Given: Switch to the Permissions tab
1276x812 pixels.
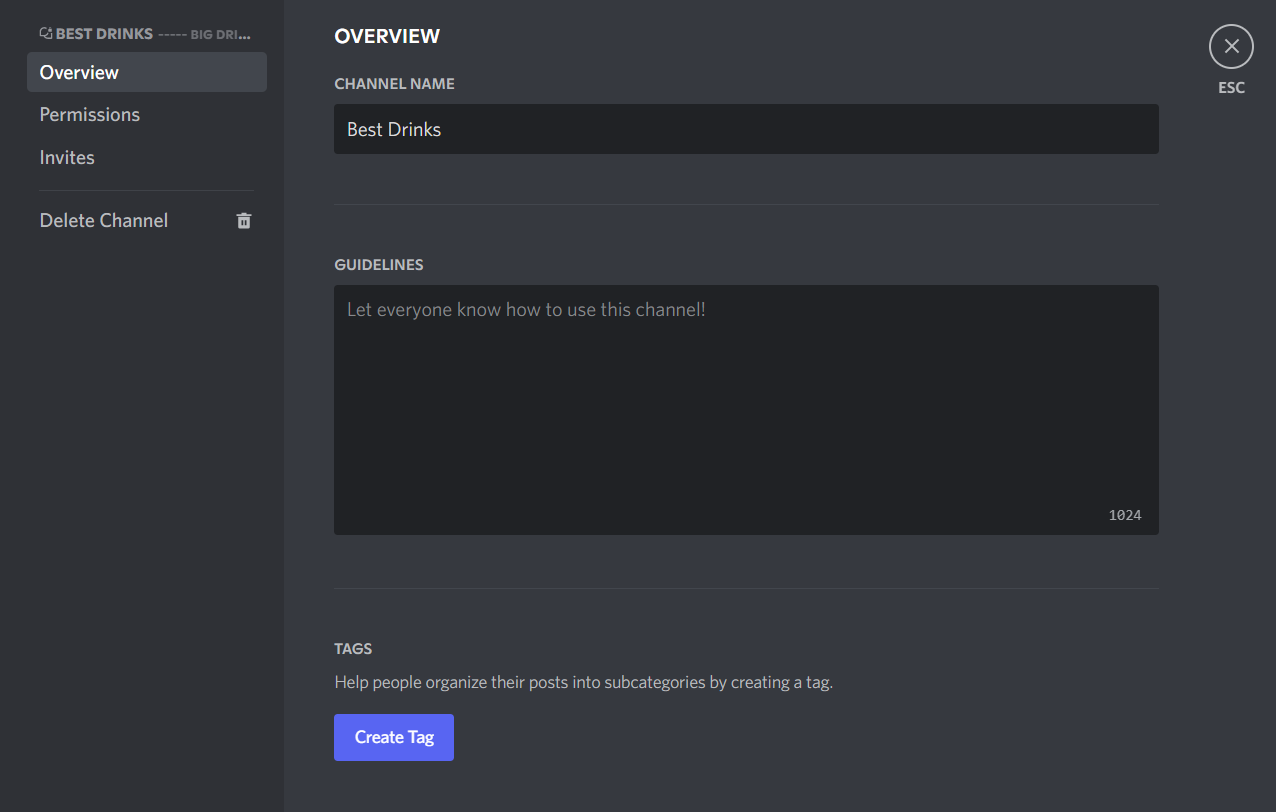Looking at the screenshot, I should (x=147, y=114).
